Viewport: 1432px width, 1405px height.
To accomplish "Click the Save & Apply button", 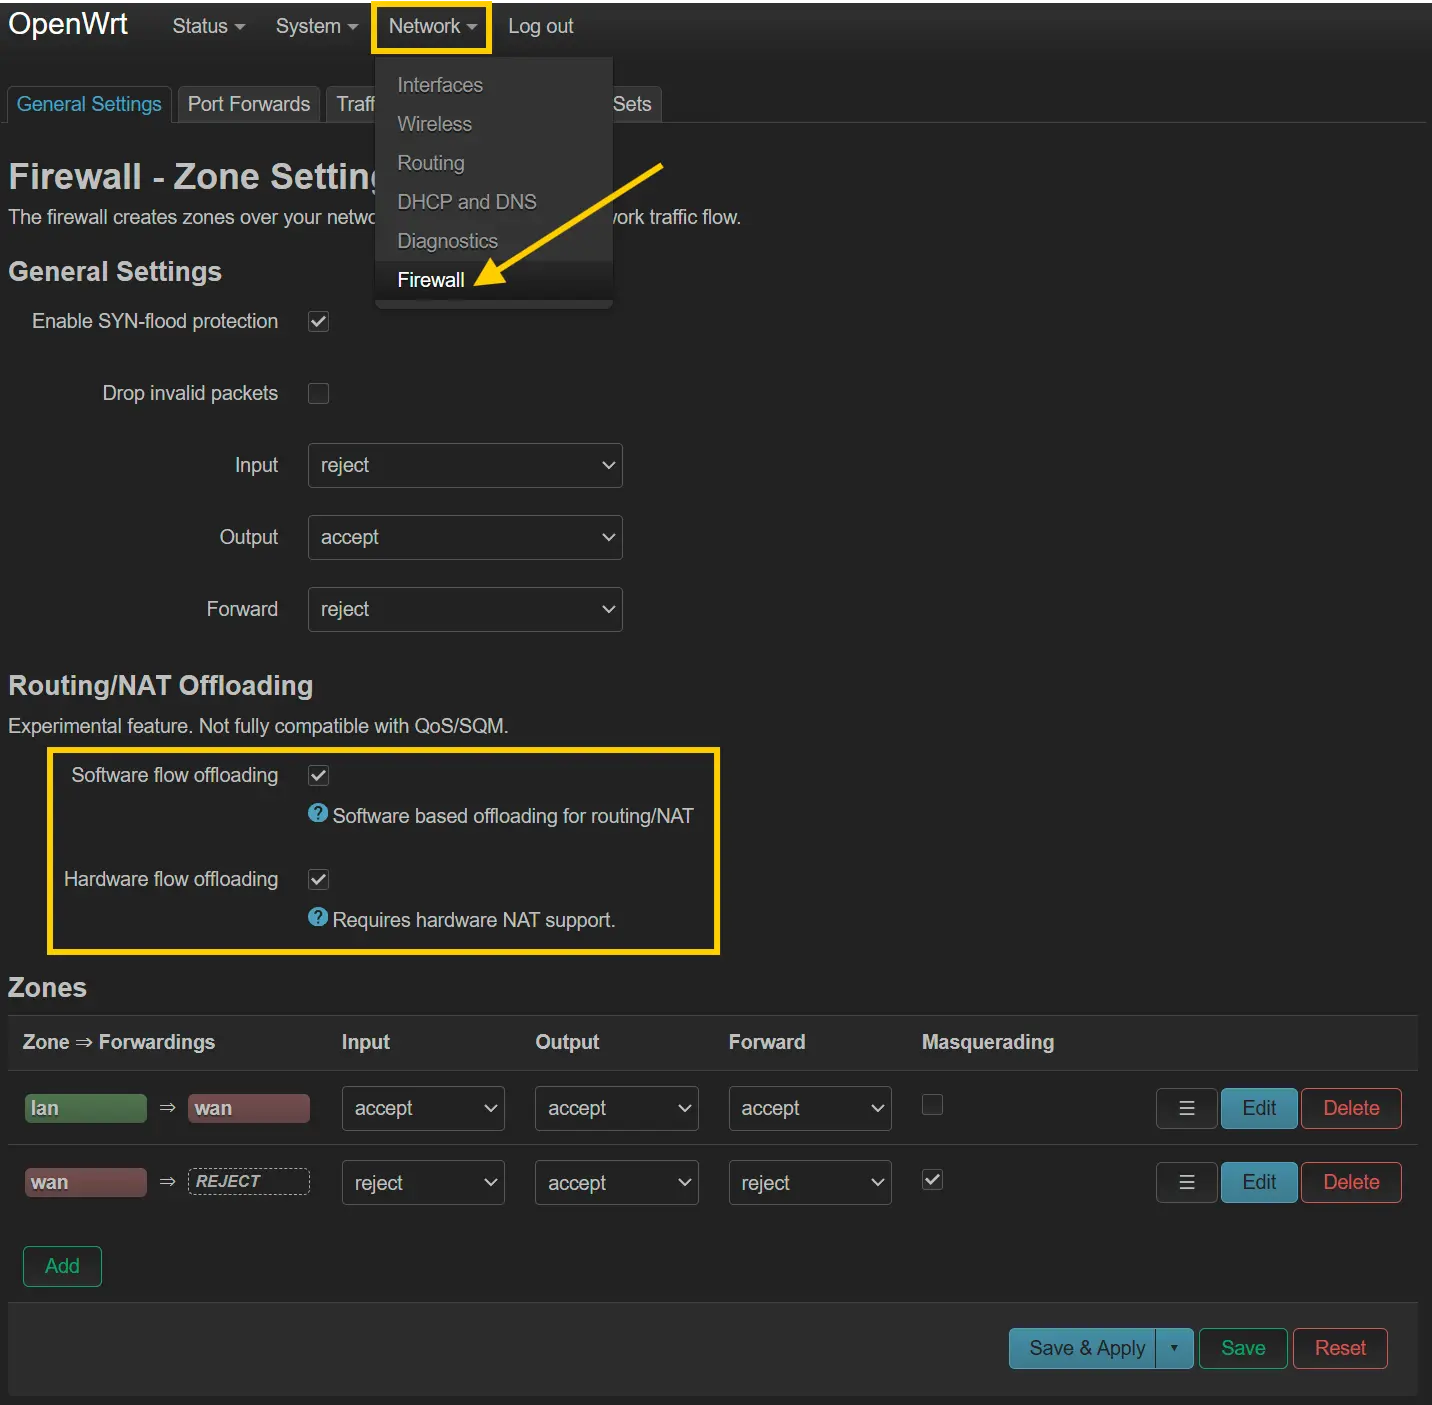I will (1083, 1348).
